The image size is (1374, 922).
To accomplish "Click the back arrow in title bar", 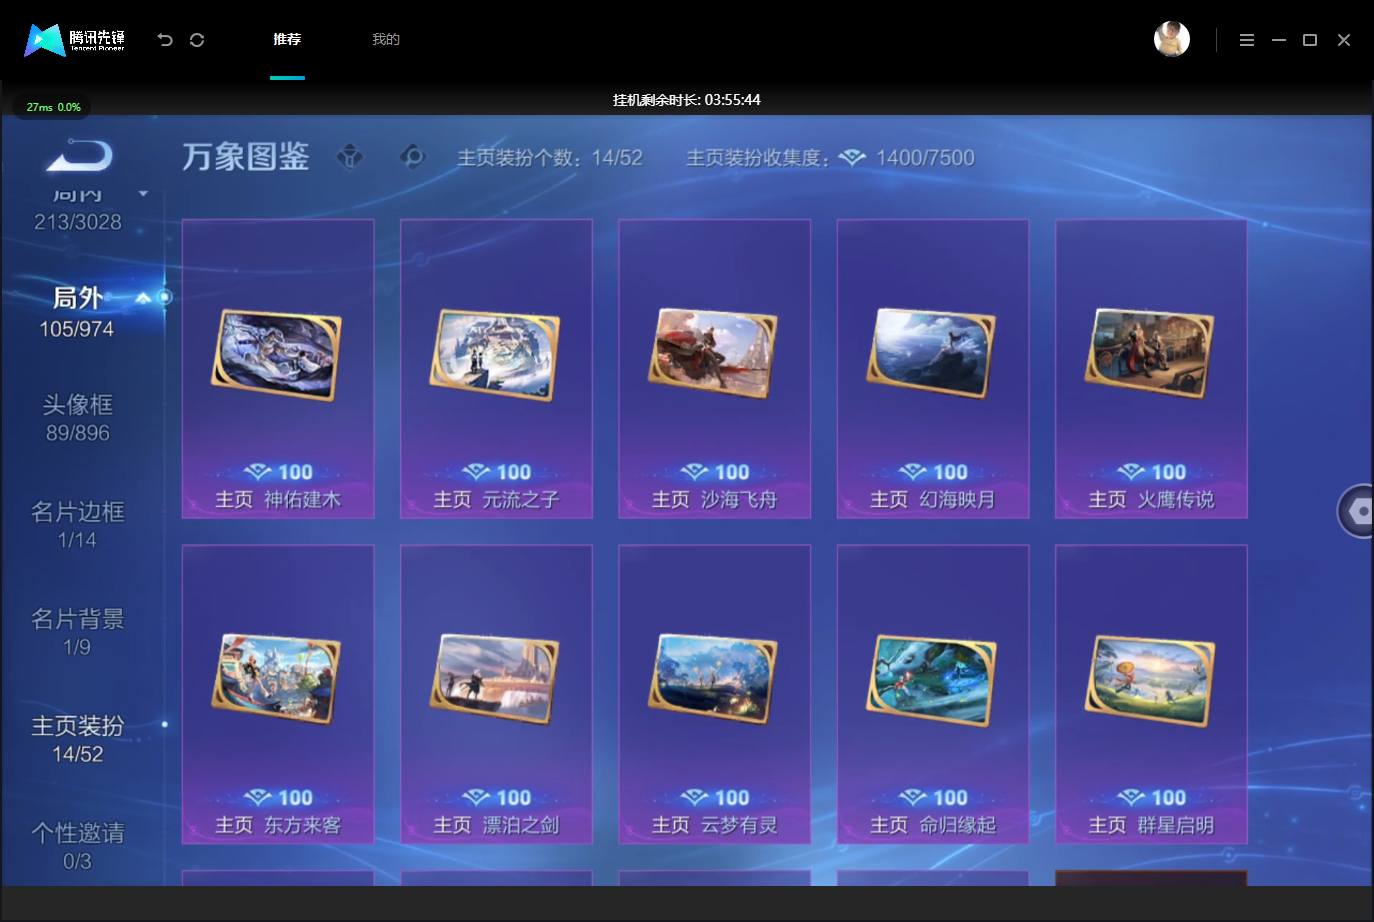I will (x=165, y=40).
